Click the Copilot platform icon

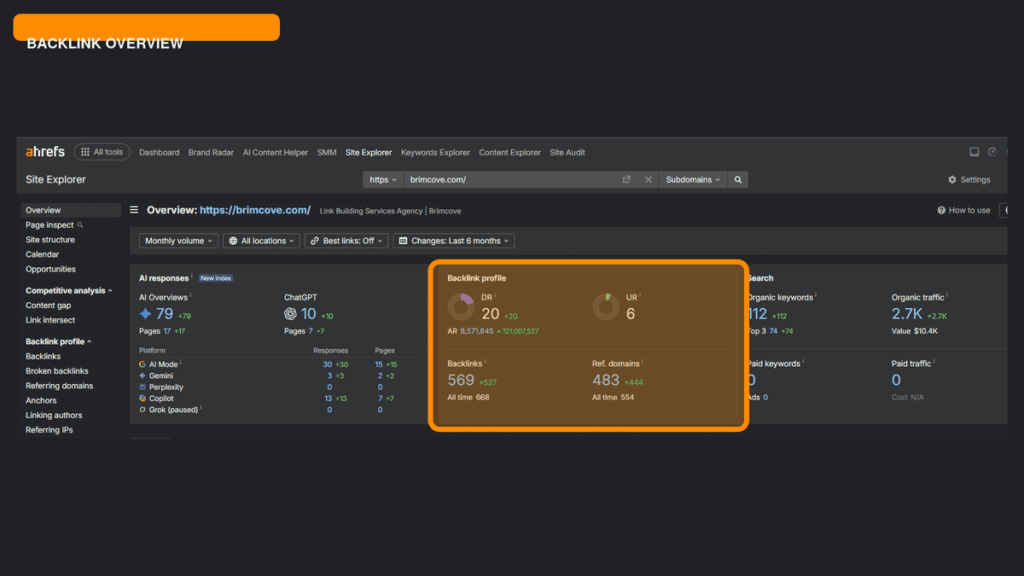[142, 398]
